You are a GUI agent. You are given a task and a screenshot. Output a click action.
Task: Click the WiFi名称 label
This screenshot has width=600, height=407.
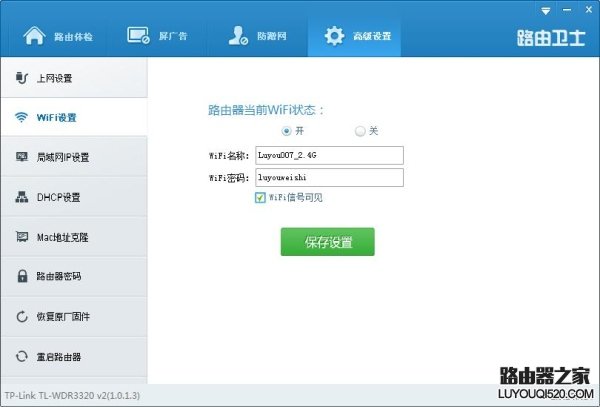pyautogui.click(x=229, y=156)
